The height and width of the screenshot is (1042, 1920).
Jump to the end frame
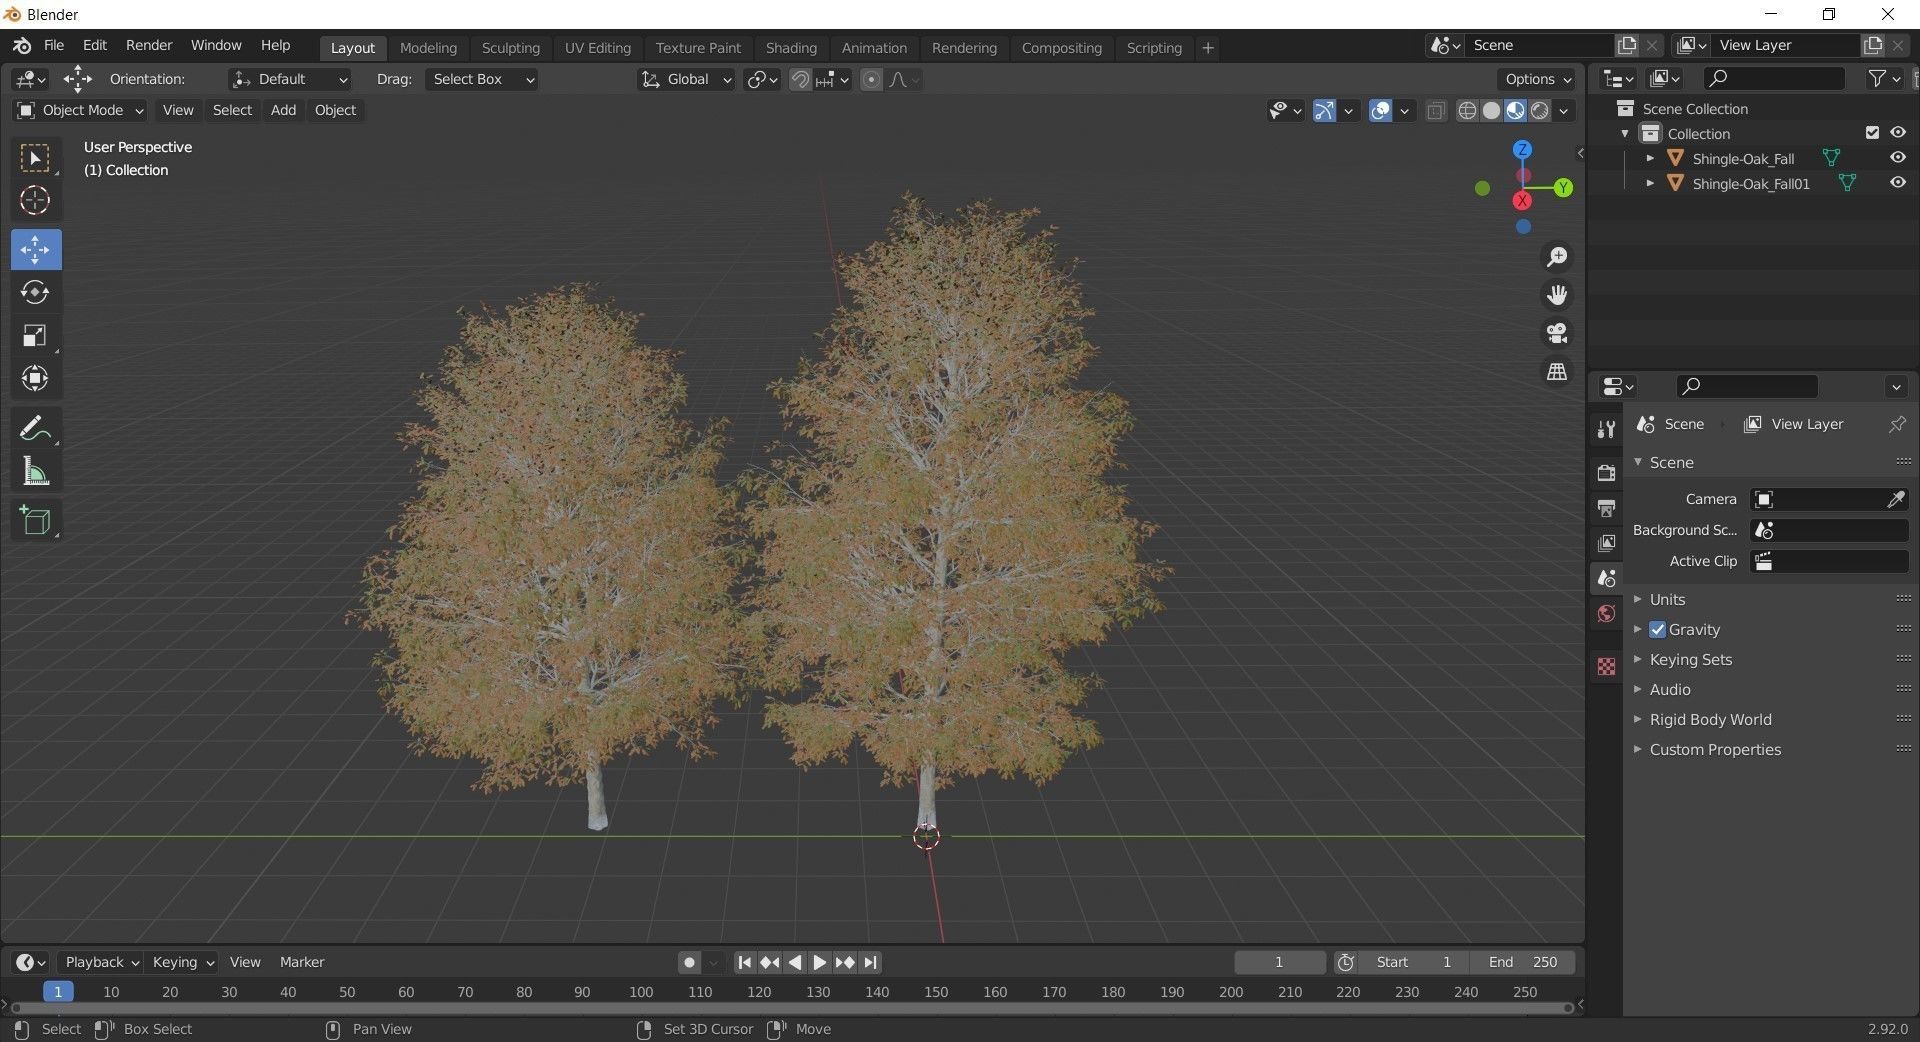point(870,962)
